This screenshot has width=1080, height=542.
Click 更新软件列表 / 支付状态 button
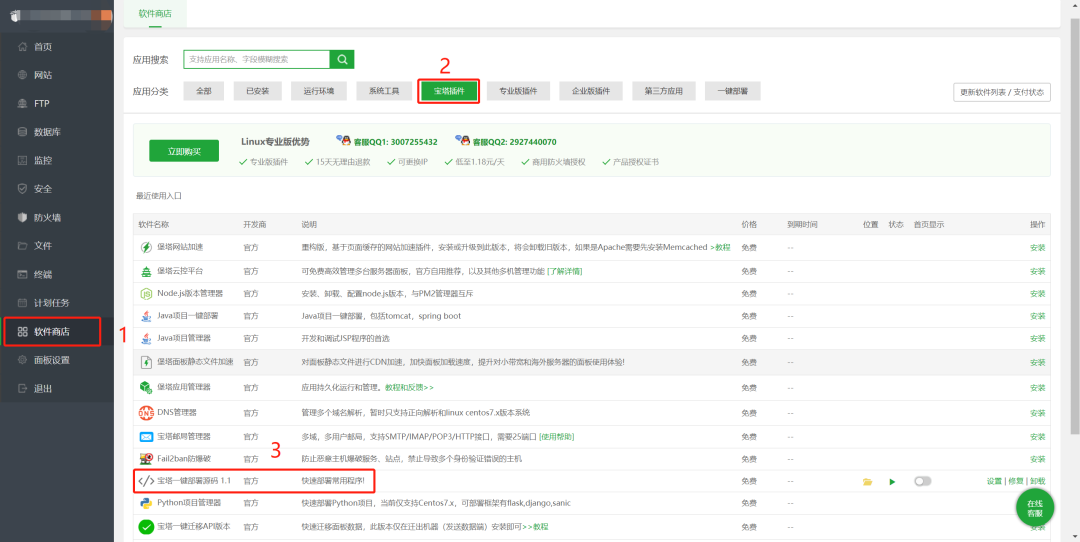click(1002, 92)
